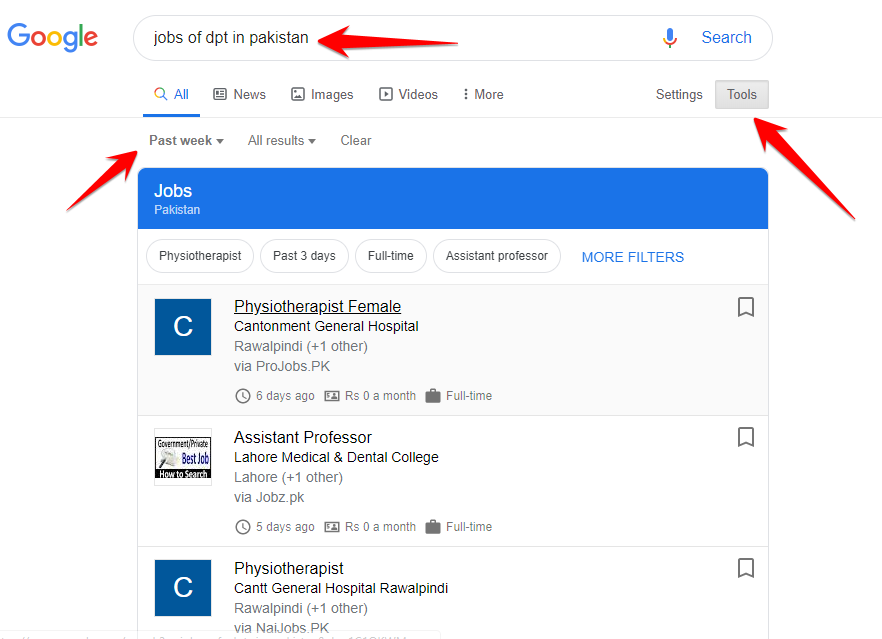Open the Physiotherapist Female job title

317,307
